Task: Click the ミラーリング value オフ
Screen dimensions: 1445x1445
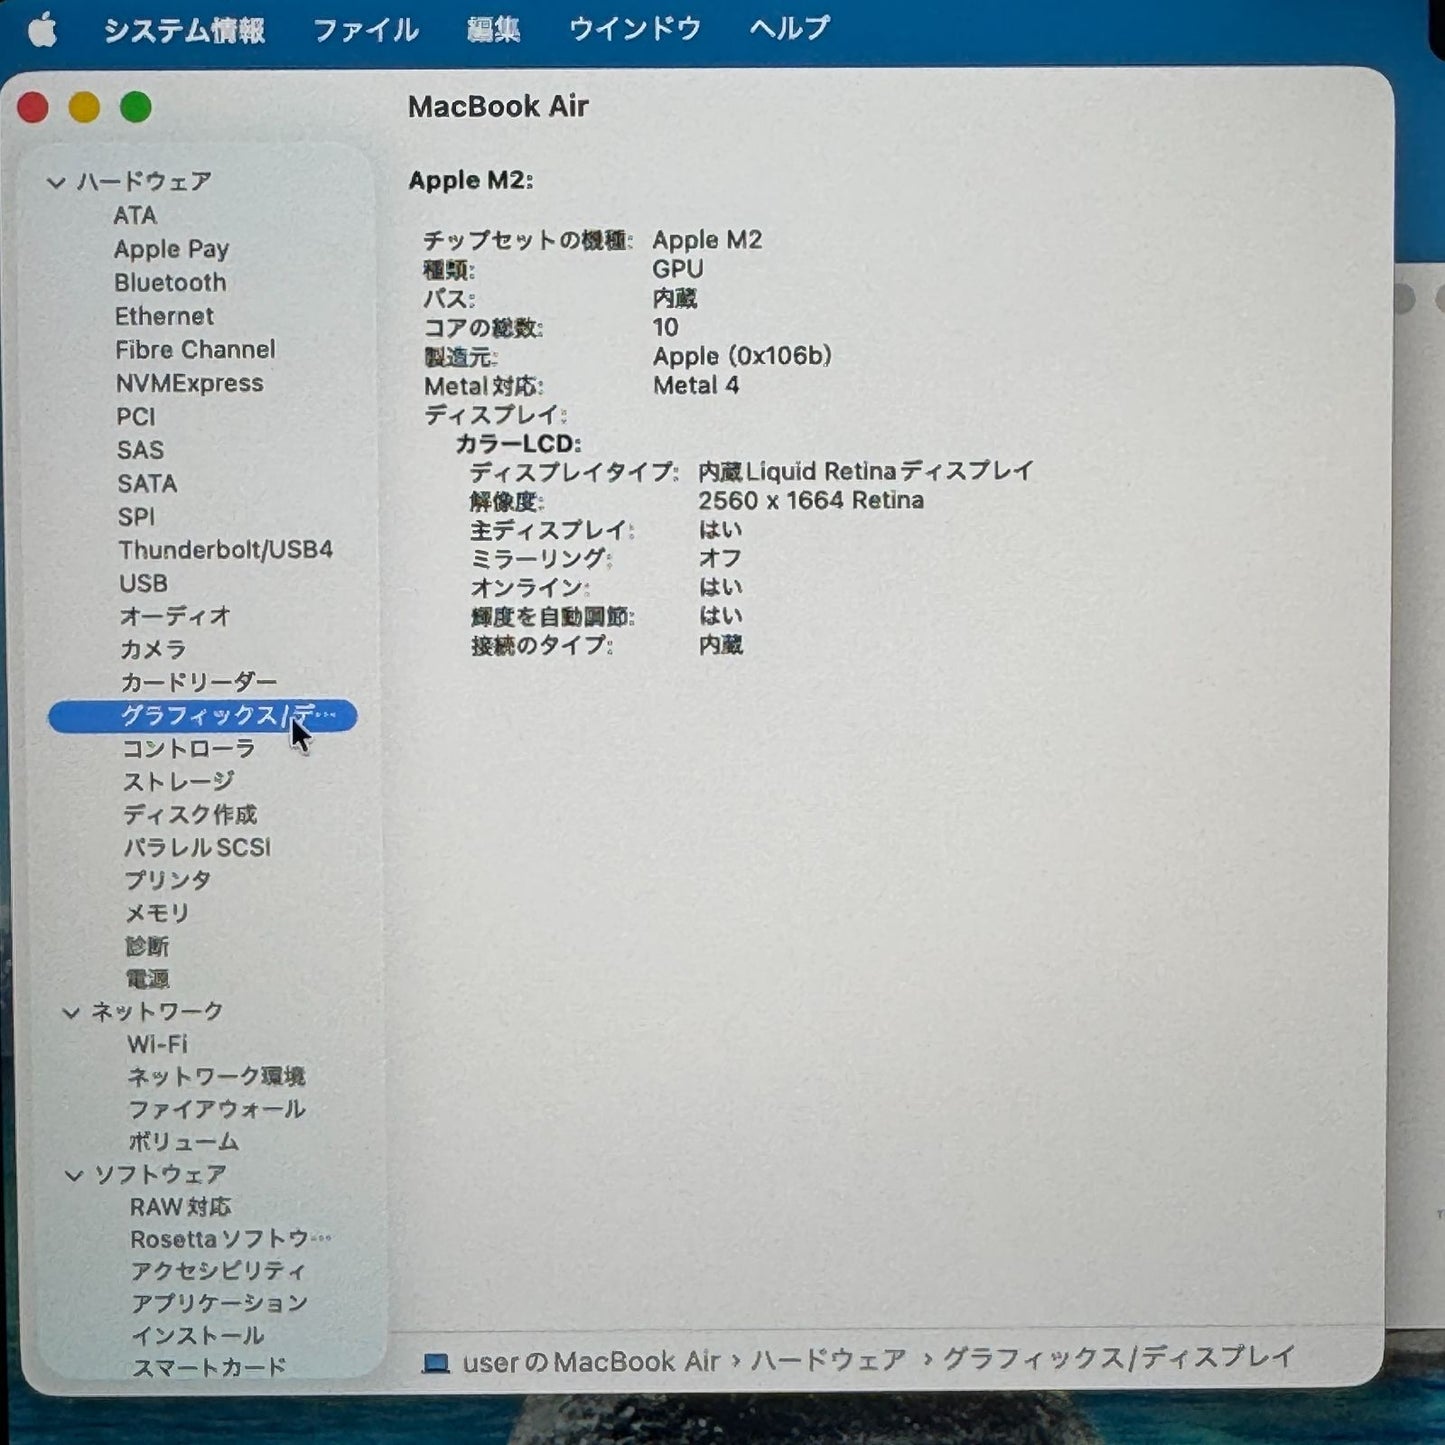Action: pos(720,559)
